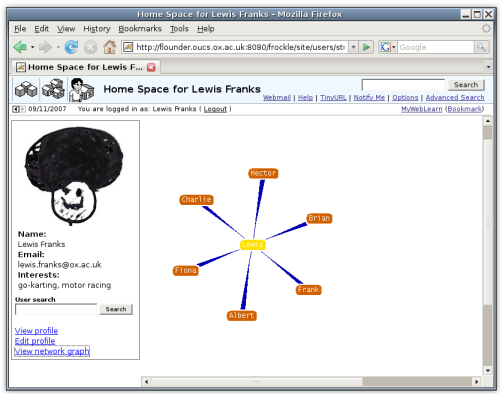Image resolution: width=502 pixels, height=394 pixels.
Task: Open the History menu
Action: click(x=97, y=29)
